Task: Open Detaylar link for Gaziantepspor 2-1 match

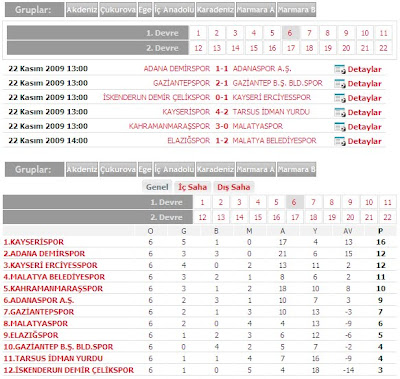Action: pyautogui.click(x=364, y=84)
